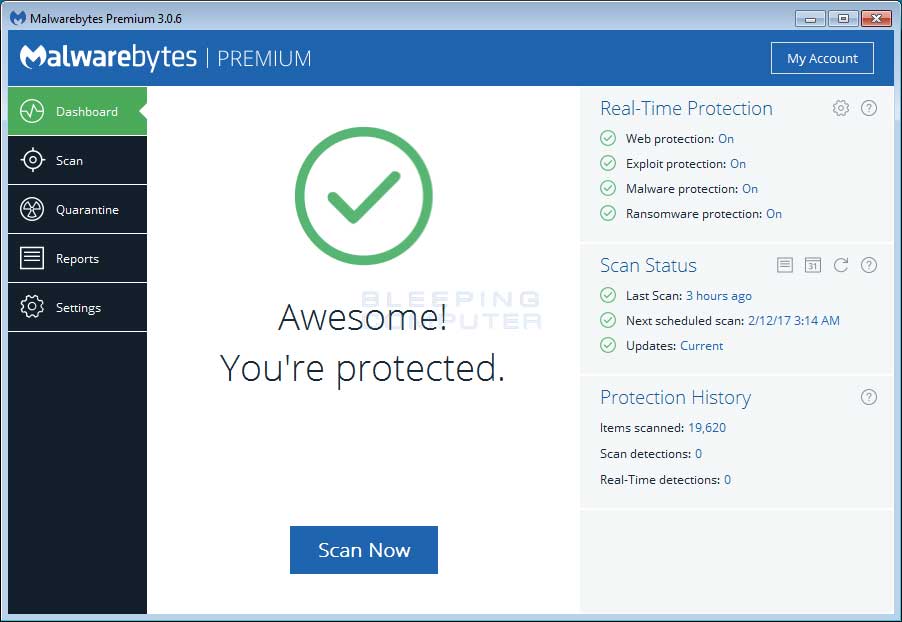Open Real-Time Protection settings gear

pos(841,108)
